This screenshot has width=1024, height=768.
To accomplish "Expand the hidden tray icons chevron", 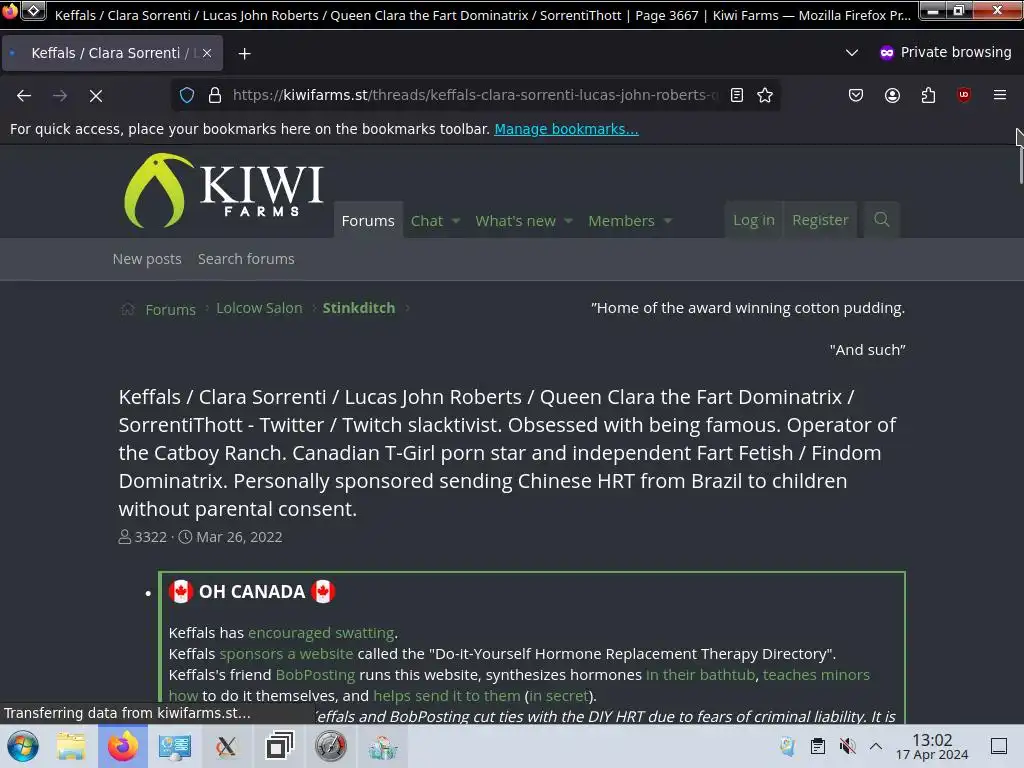I will pyautogui.click(x=876, y=746).
